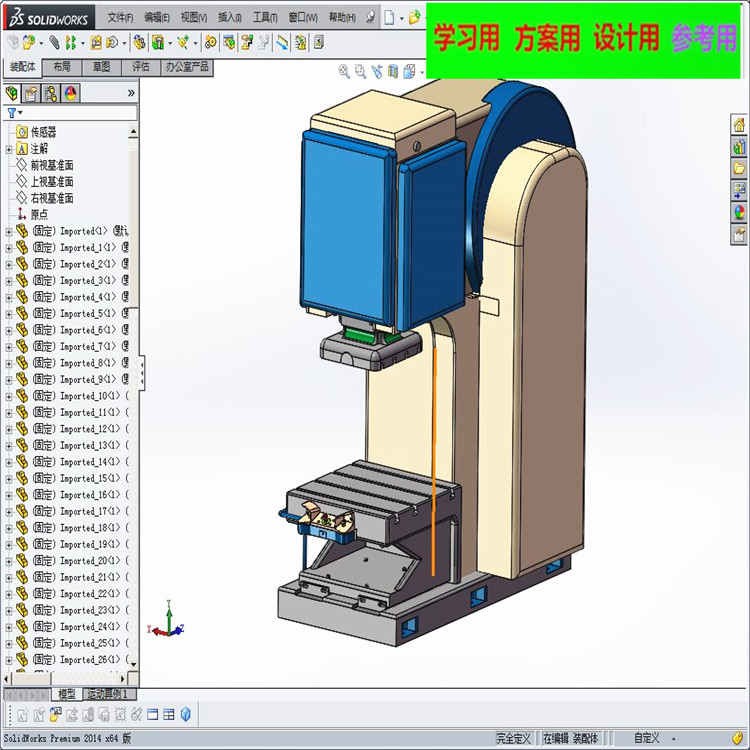Expand the Imported_12<1> component node
Viewport: 750px width, 750px height.
9,430
